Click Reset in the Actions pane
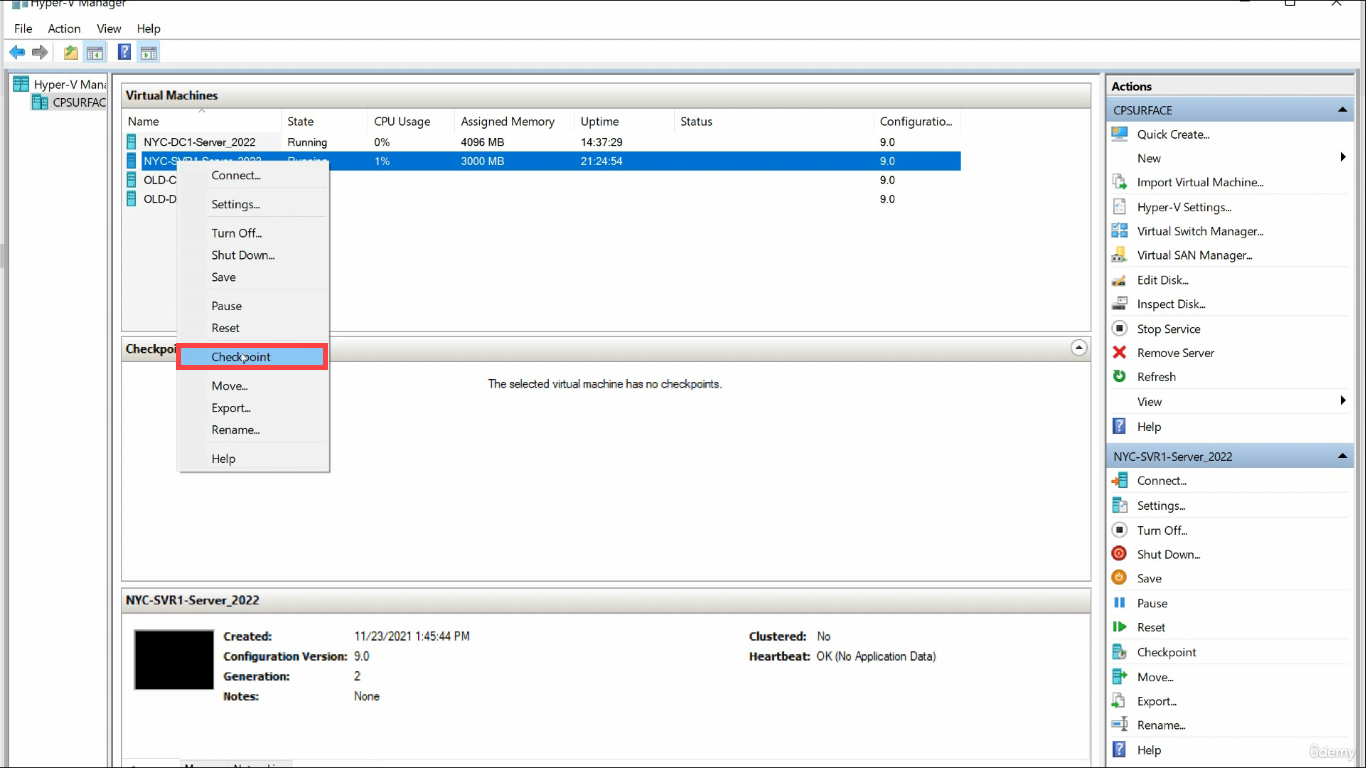The image size is (1366, 768). [1151, 628]
